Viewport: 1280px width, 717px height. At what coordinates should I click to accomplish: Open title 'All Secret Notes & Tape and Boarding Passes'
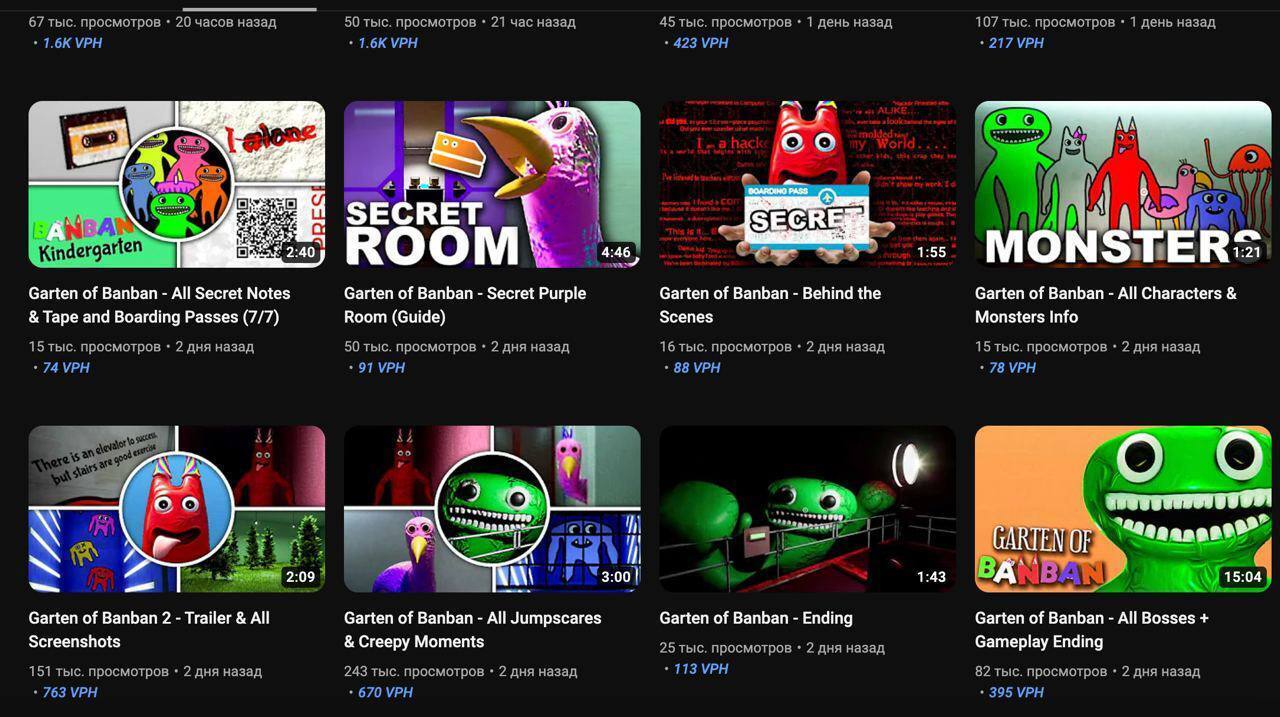pos(159,305)
